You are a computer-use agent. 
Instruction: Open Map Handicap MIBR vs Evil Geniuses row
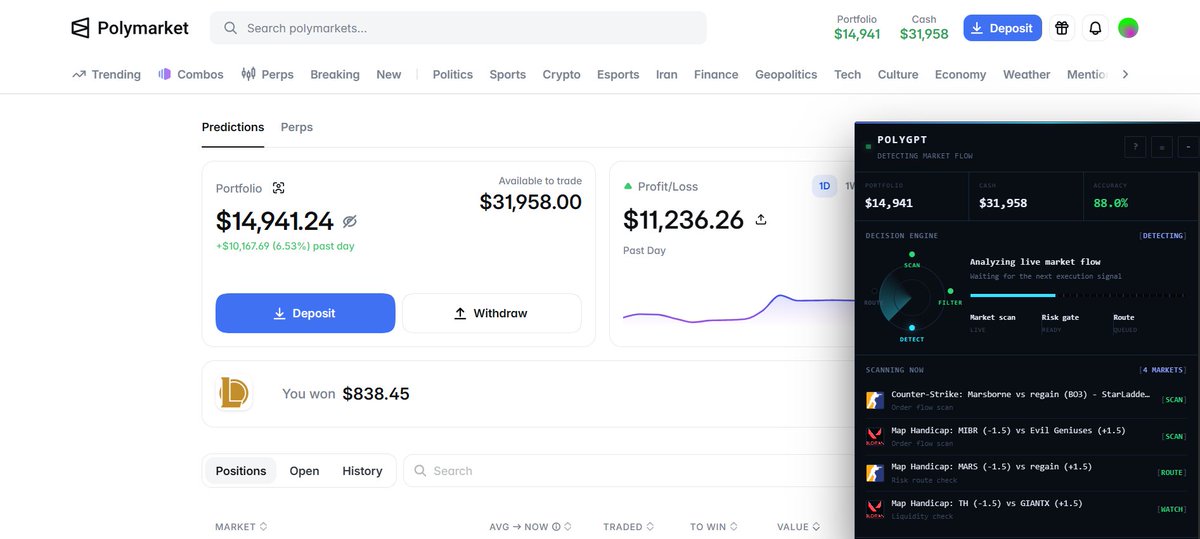click(1026, 436)
